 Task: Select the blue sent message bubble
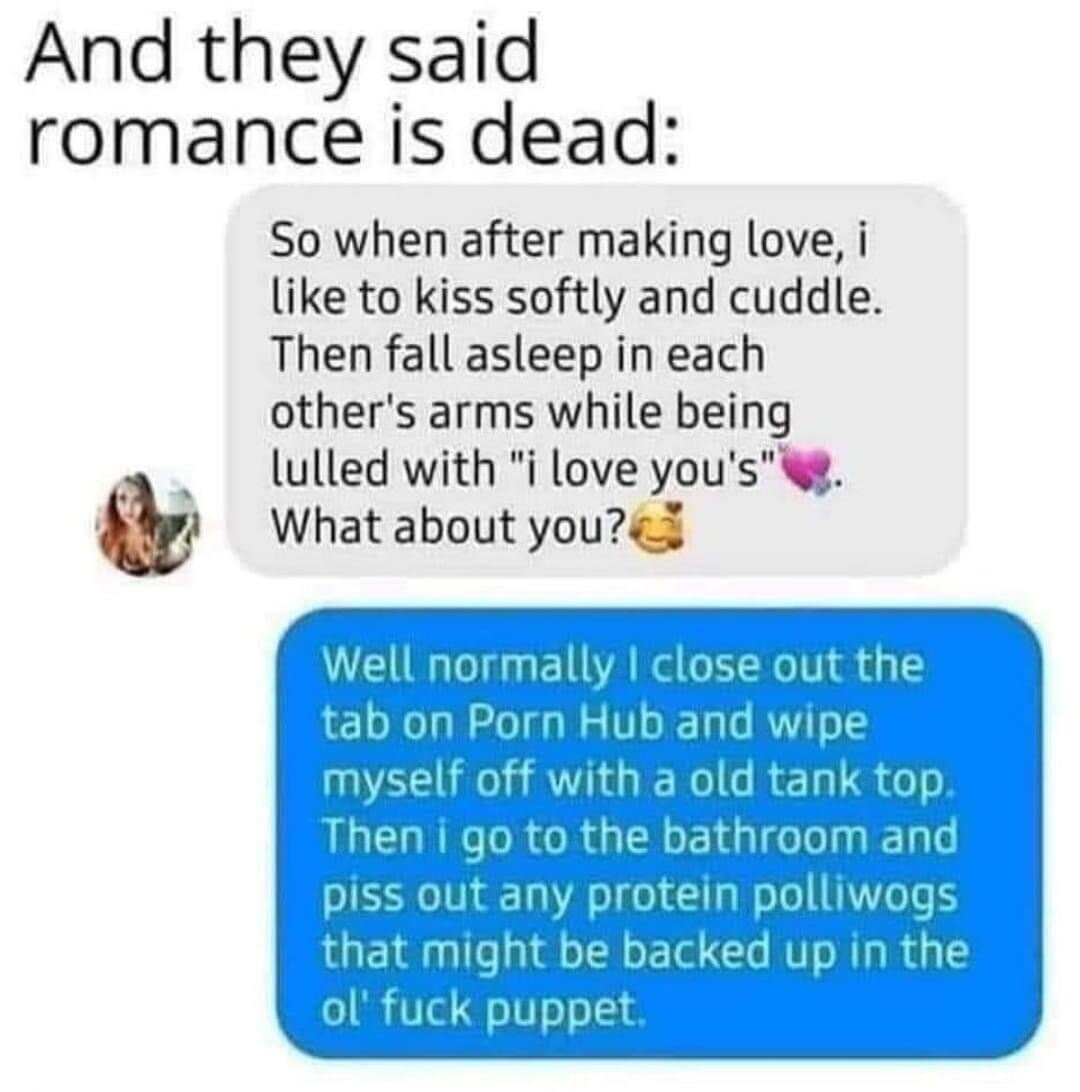[x=658, y=833]
